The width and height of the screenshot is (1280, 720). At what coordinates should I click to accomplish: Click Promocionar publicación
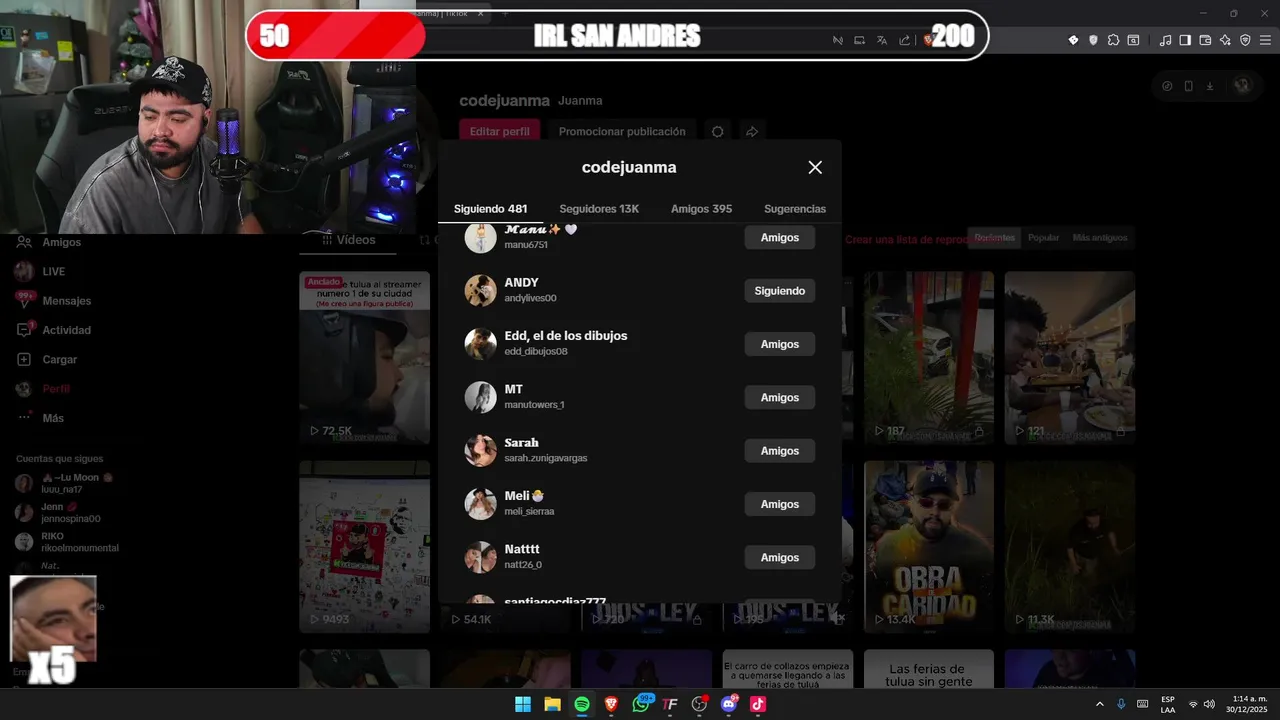tap(622, 131)
